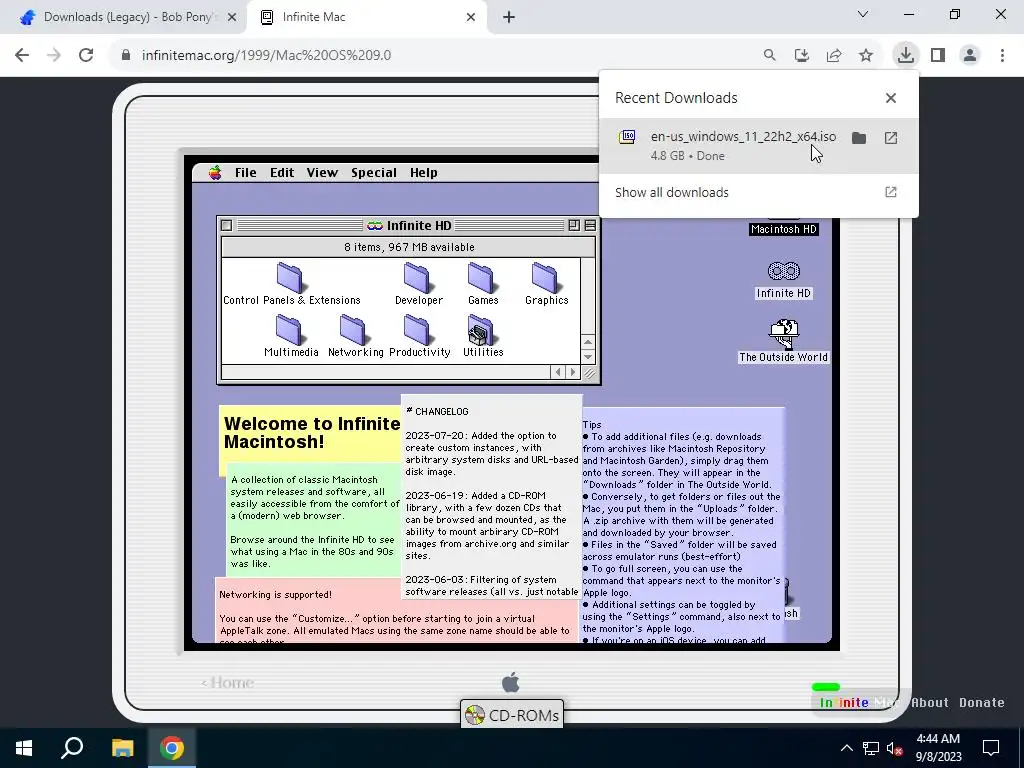Viewport: 1024px width, 768px height.
Task: Open the Productivity folder icon
Action: 417,330
